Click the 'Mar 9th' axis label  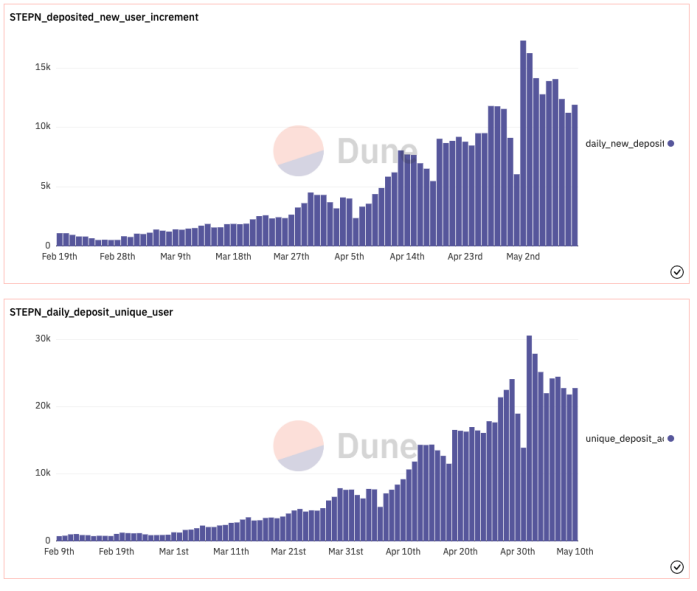pos(176,257)
